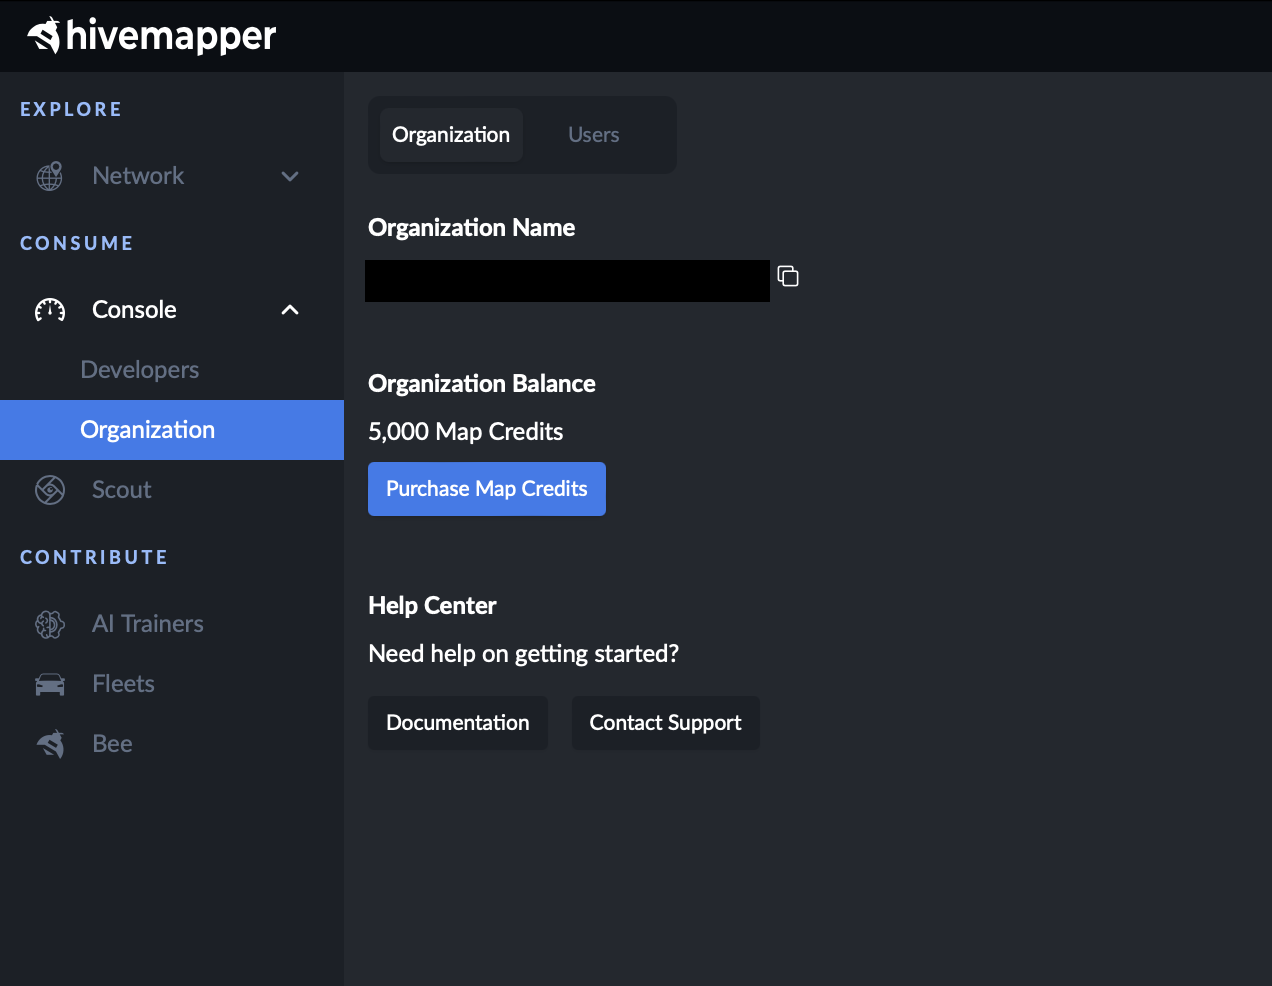Click the Bee icon in the sidebar
Image resolution: width=1272 pixels, height=986 pixels.
click(x=50, y=744)
